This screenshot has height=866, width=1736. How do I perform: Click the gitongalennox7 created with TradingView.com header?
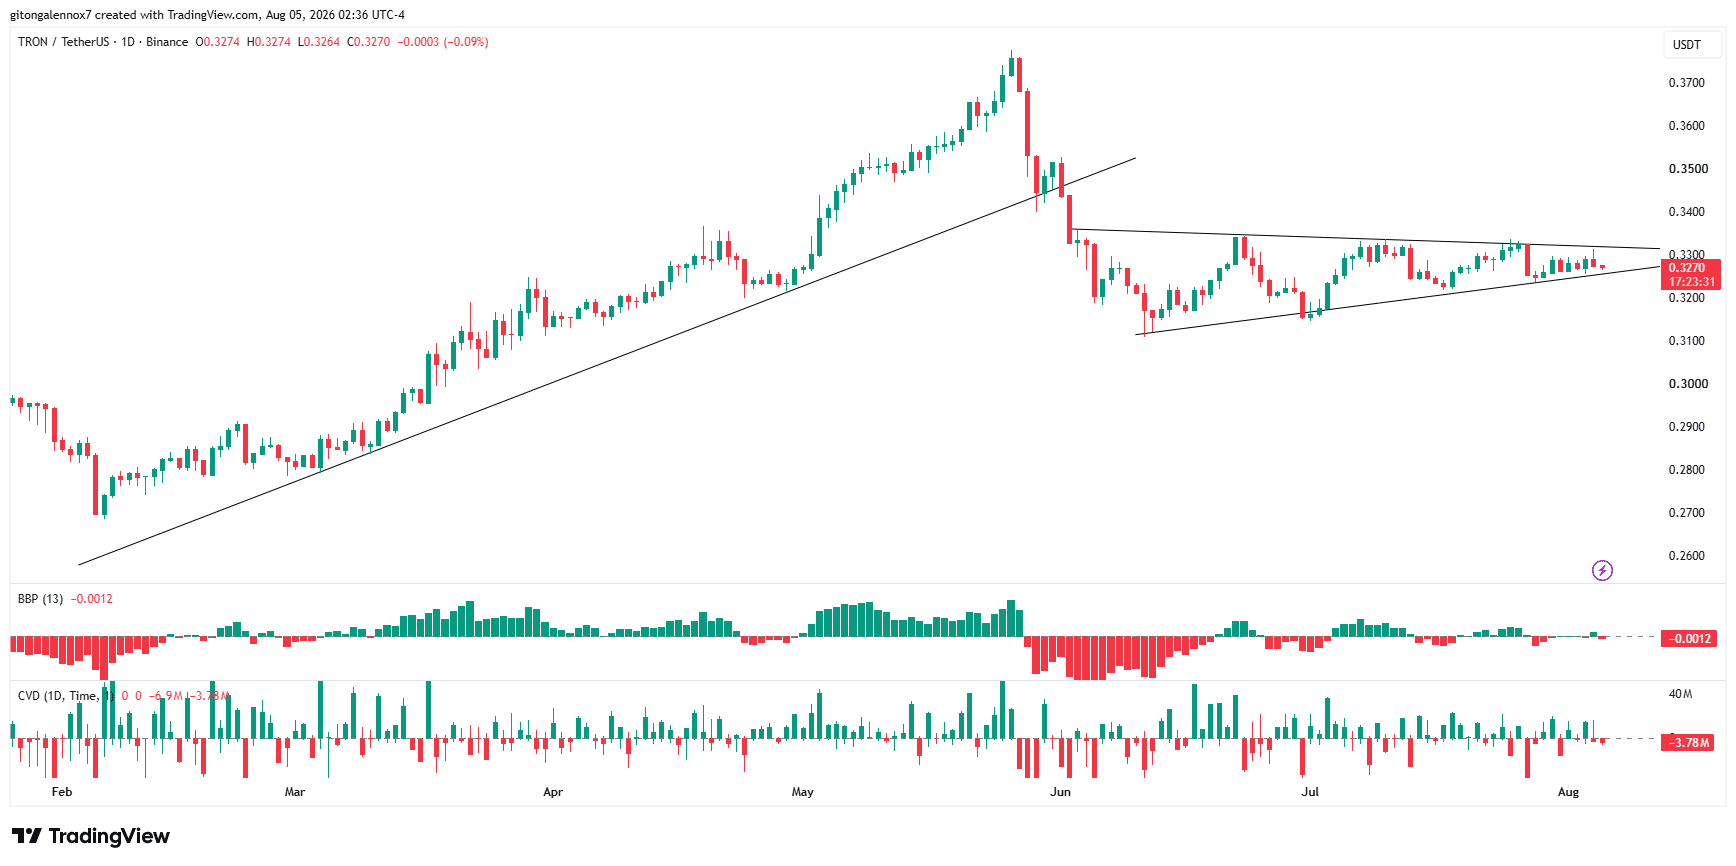point(207,15)
